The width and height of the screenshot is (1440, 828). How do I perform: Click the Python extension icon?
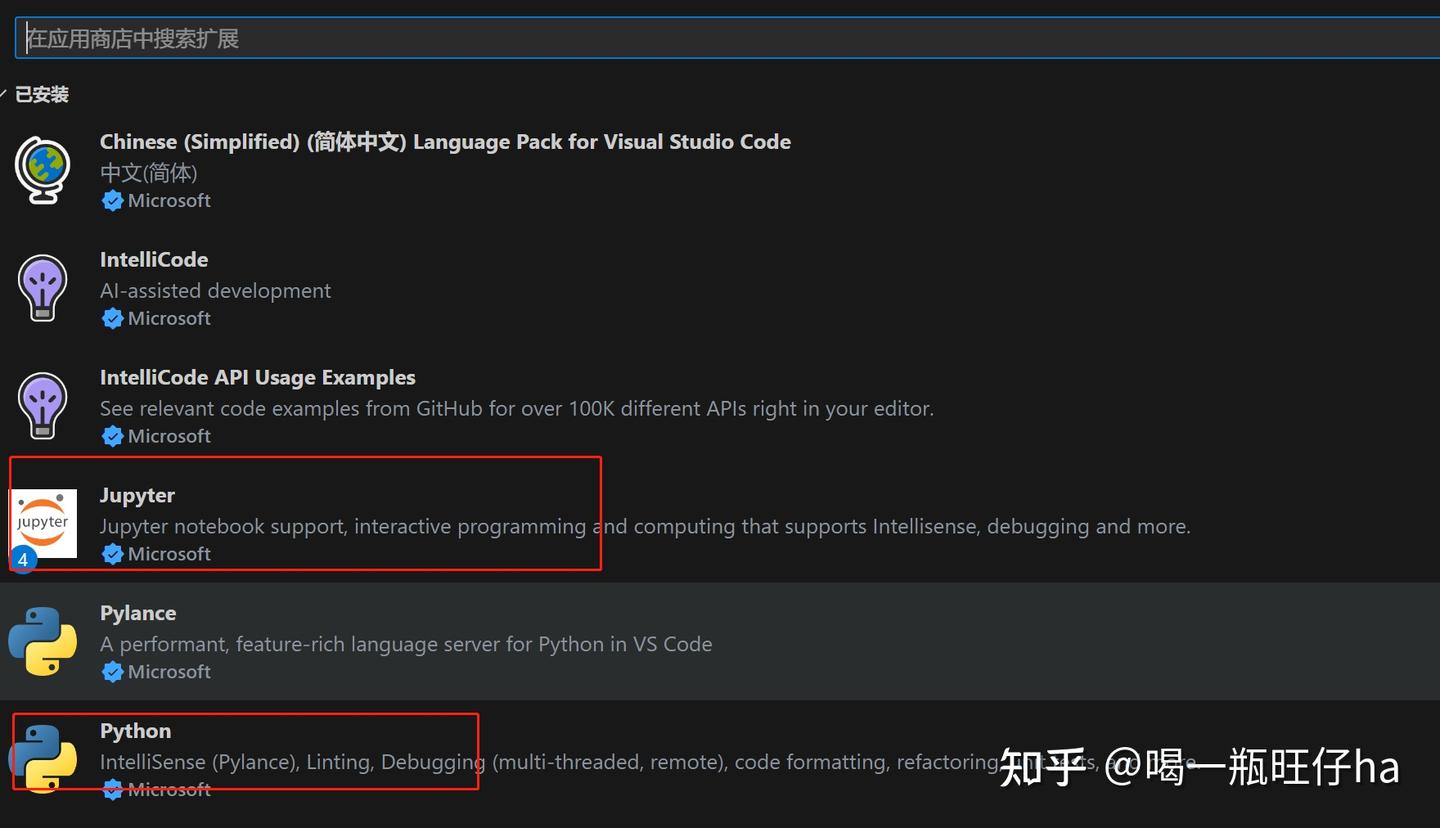[x=43, y=758]
